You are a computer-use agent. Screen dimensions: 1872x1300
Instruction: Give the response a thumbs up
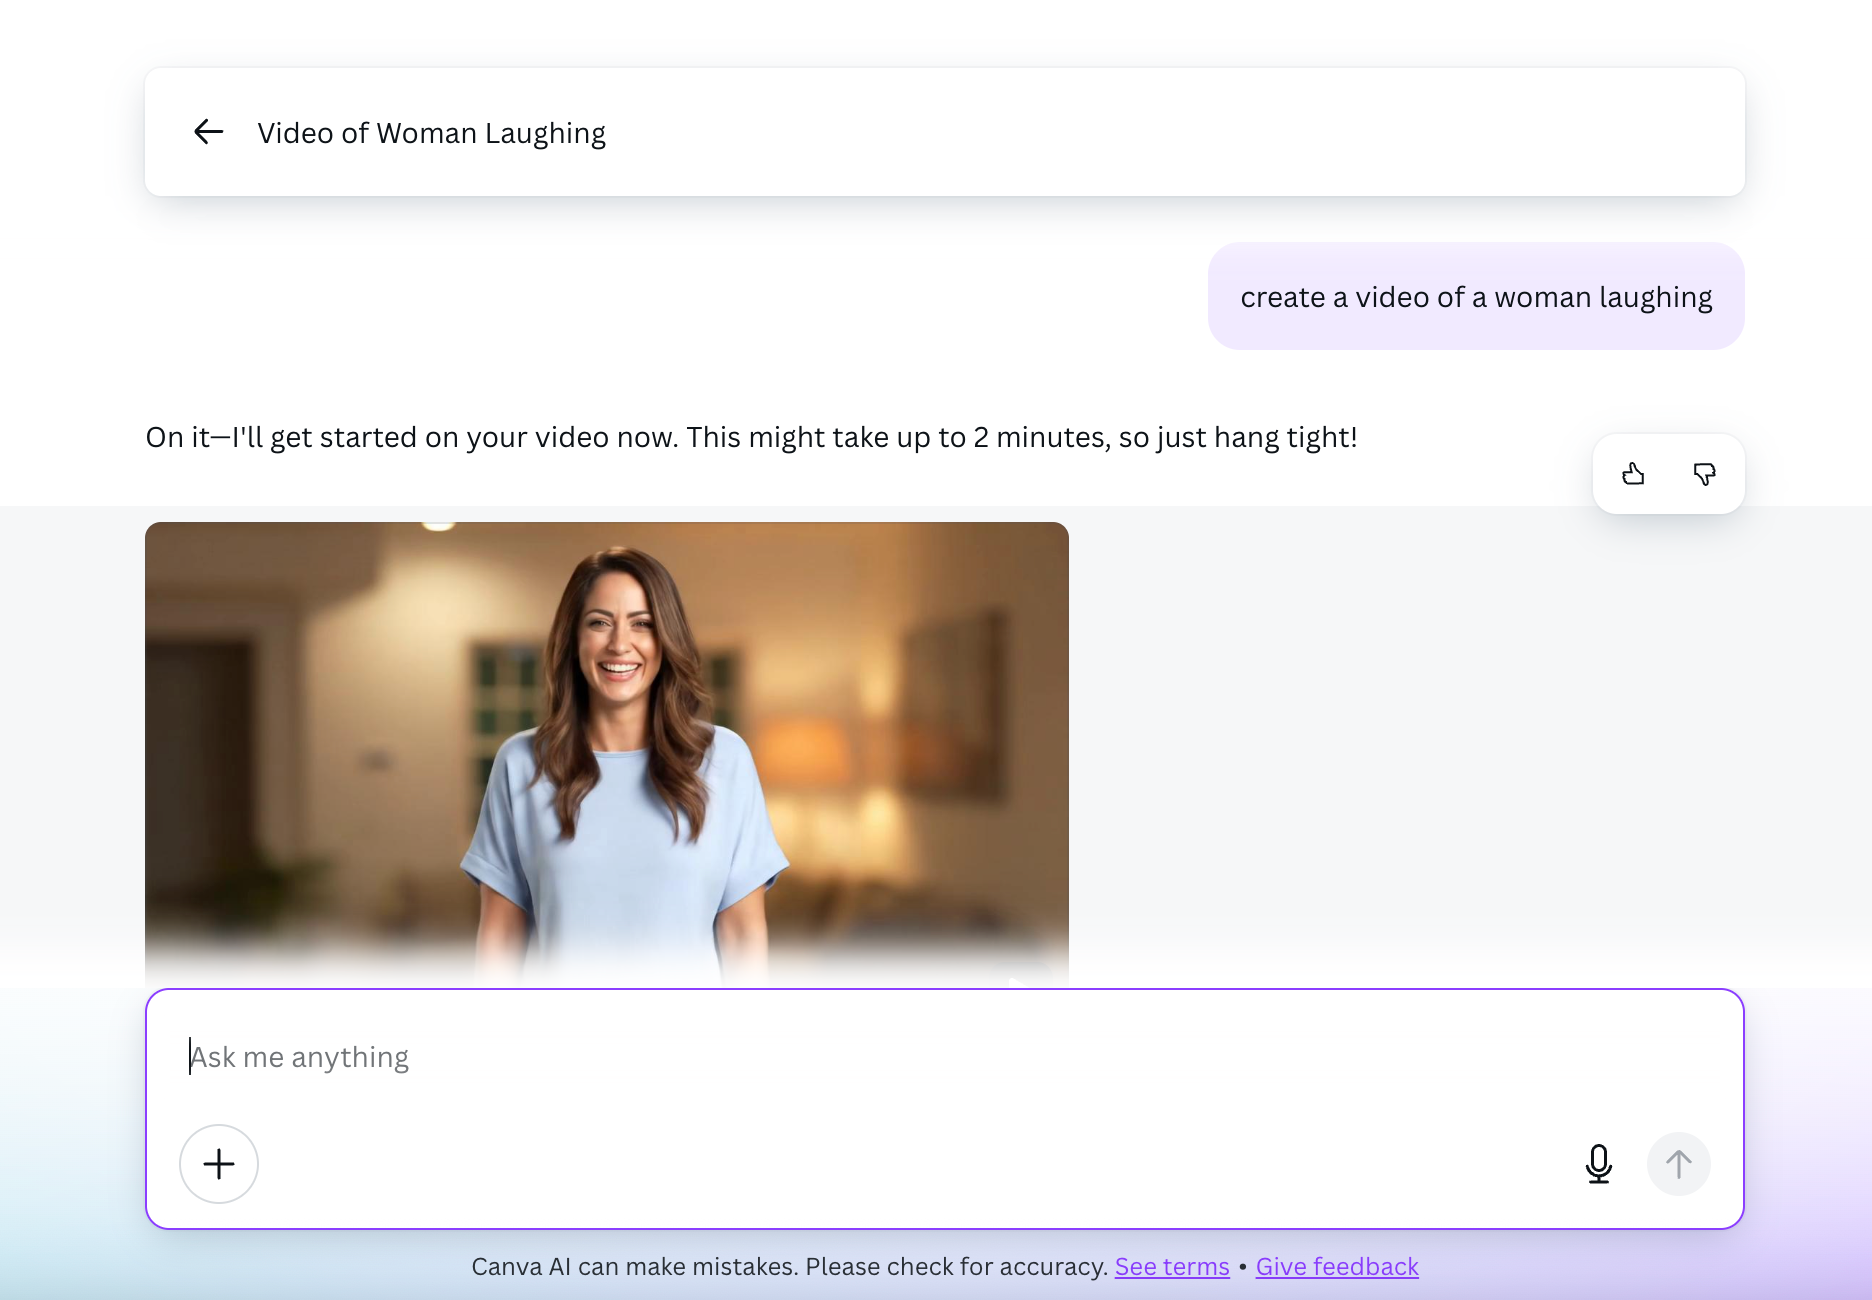1633,474
